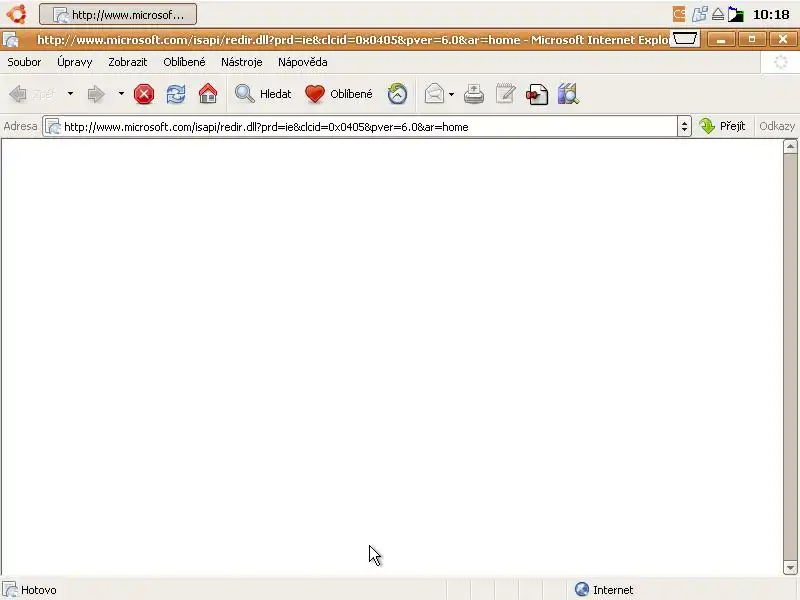Refresh the page with the reload icon
The image size is (800, 600).
[176, 94]
